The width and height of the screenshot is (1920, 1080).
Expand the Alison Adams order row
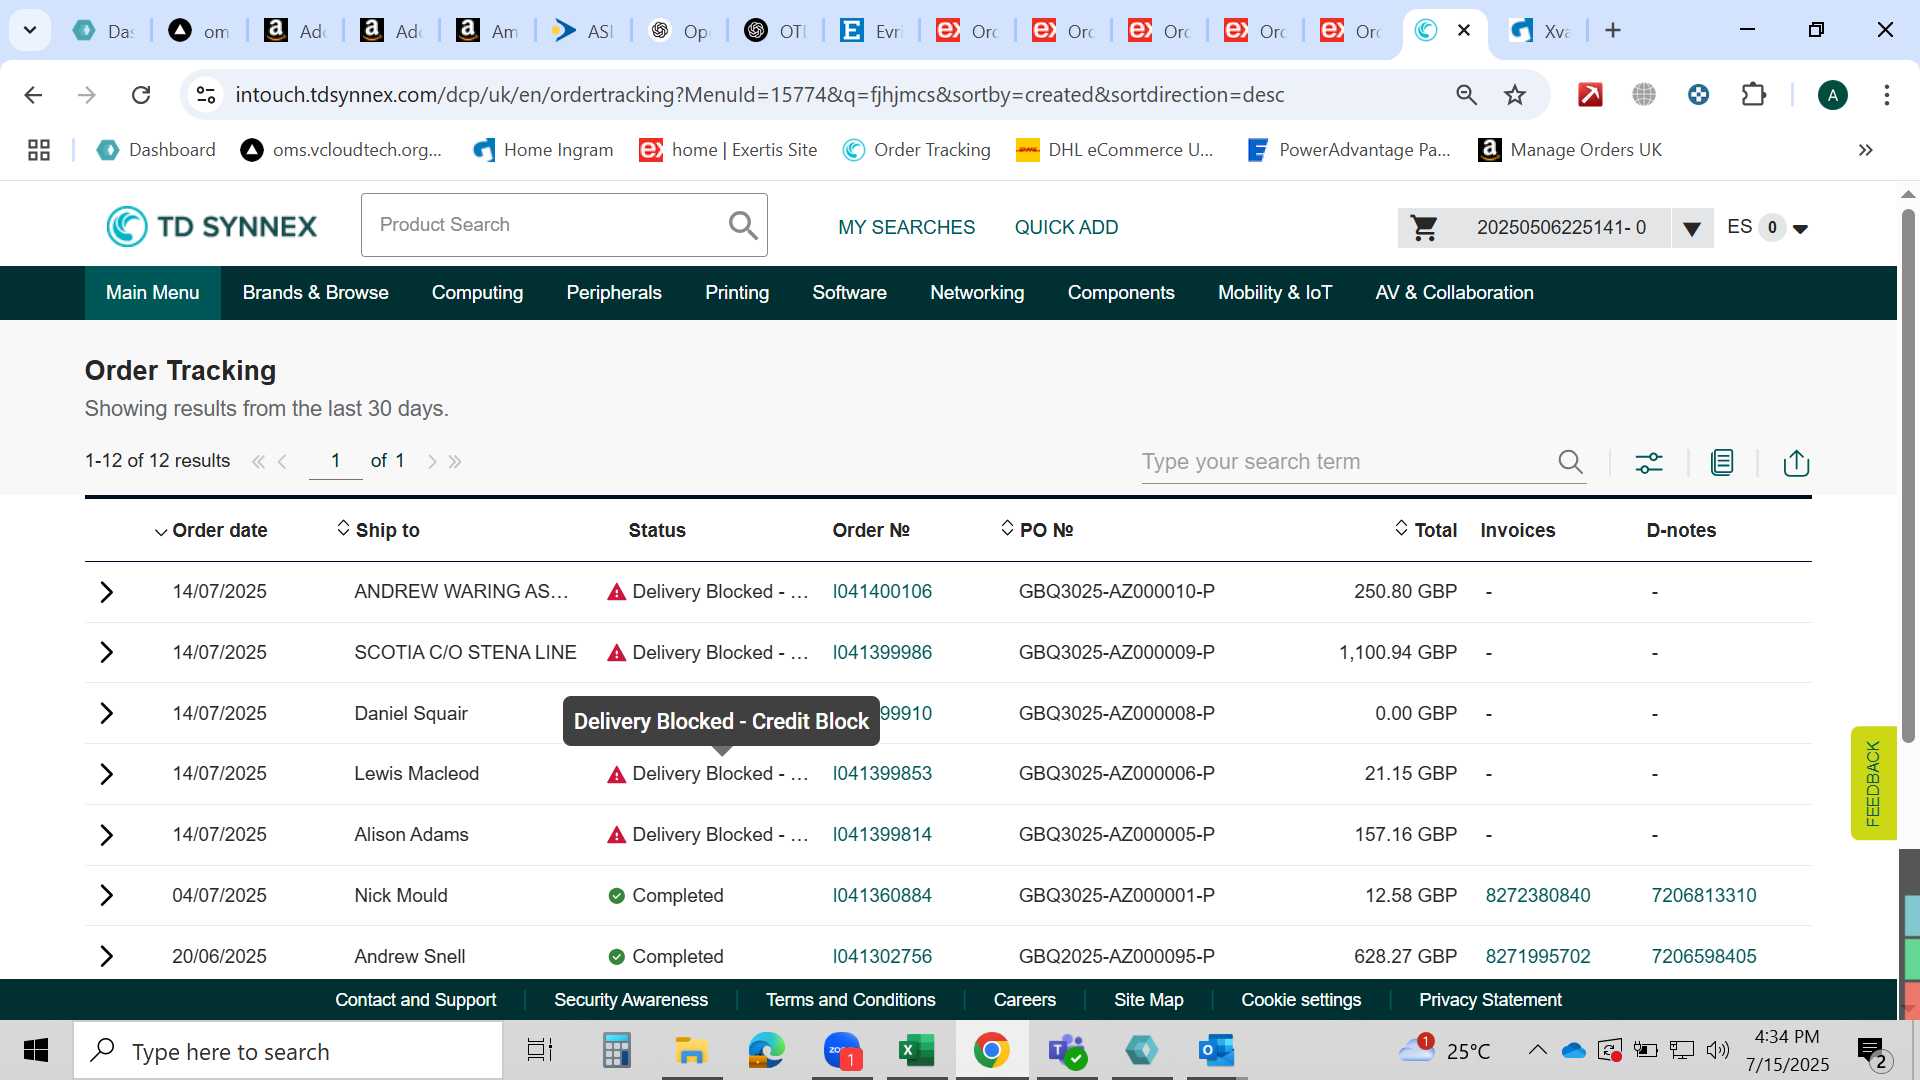[x=107, y=835]
